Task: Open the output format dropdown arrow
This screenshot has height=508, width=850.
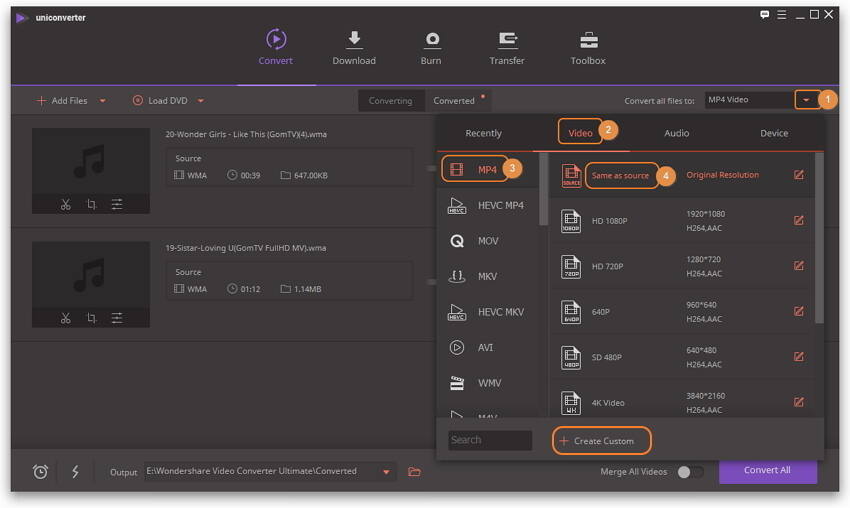Action: (x=807, y=100)
